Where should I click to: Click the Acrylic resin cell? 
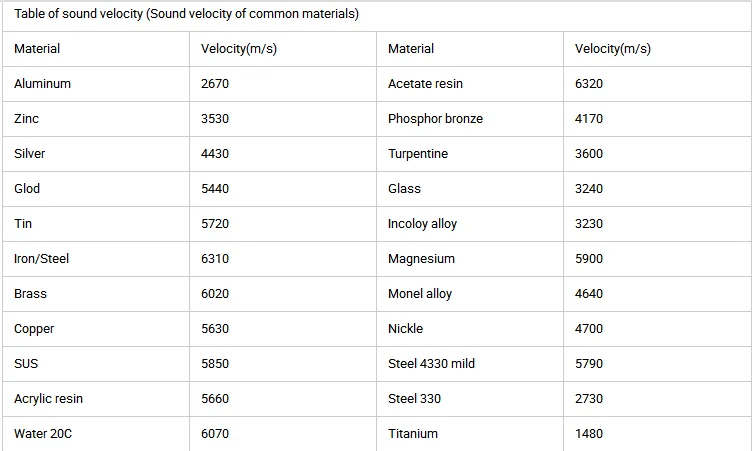pos(49,399)
